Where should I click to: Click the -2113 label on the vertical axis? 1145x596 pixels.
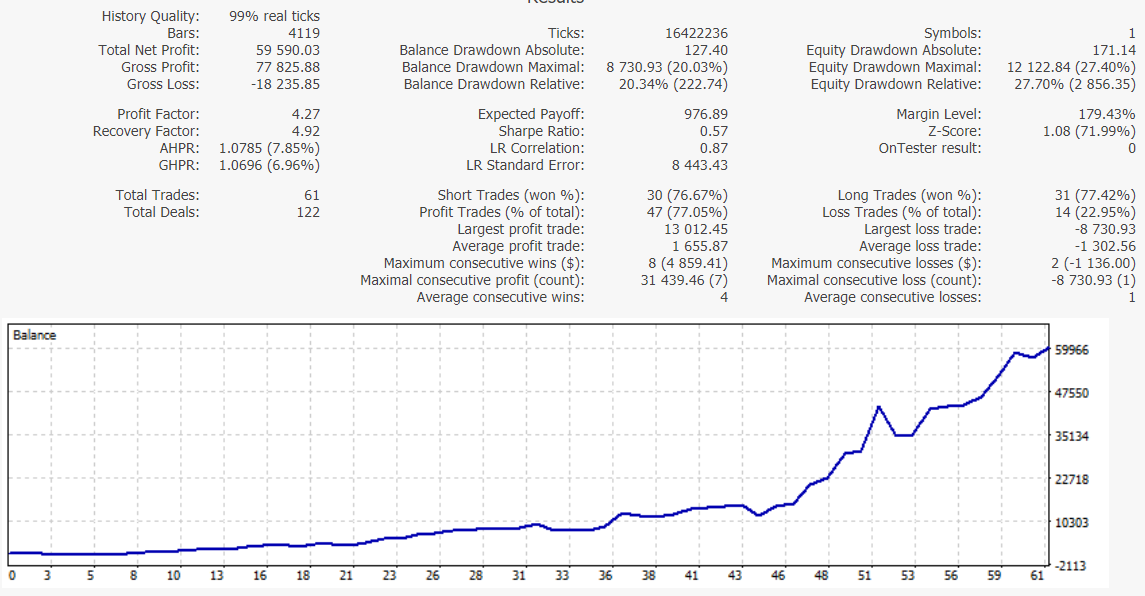point(1073,566)
